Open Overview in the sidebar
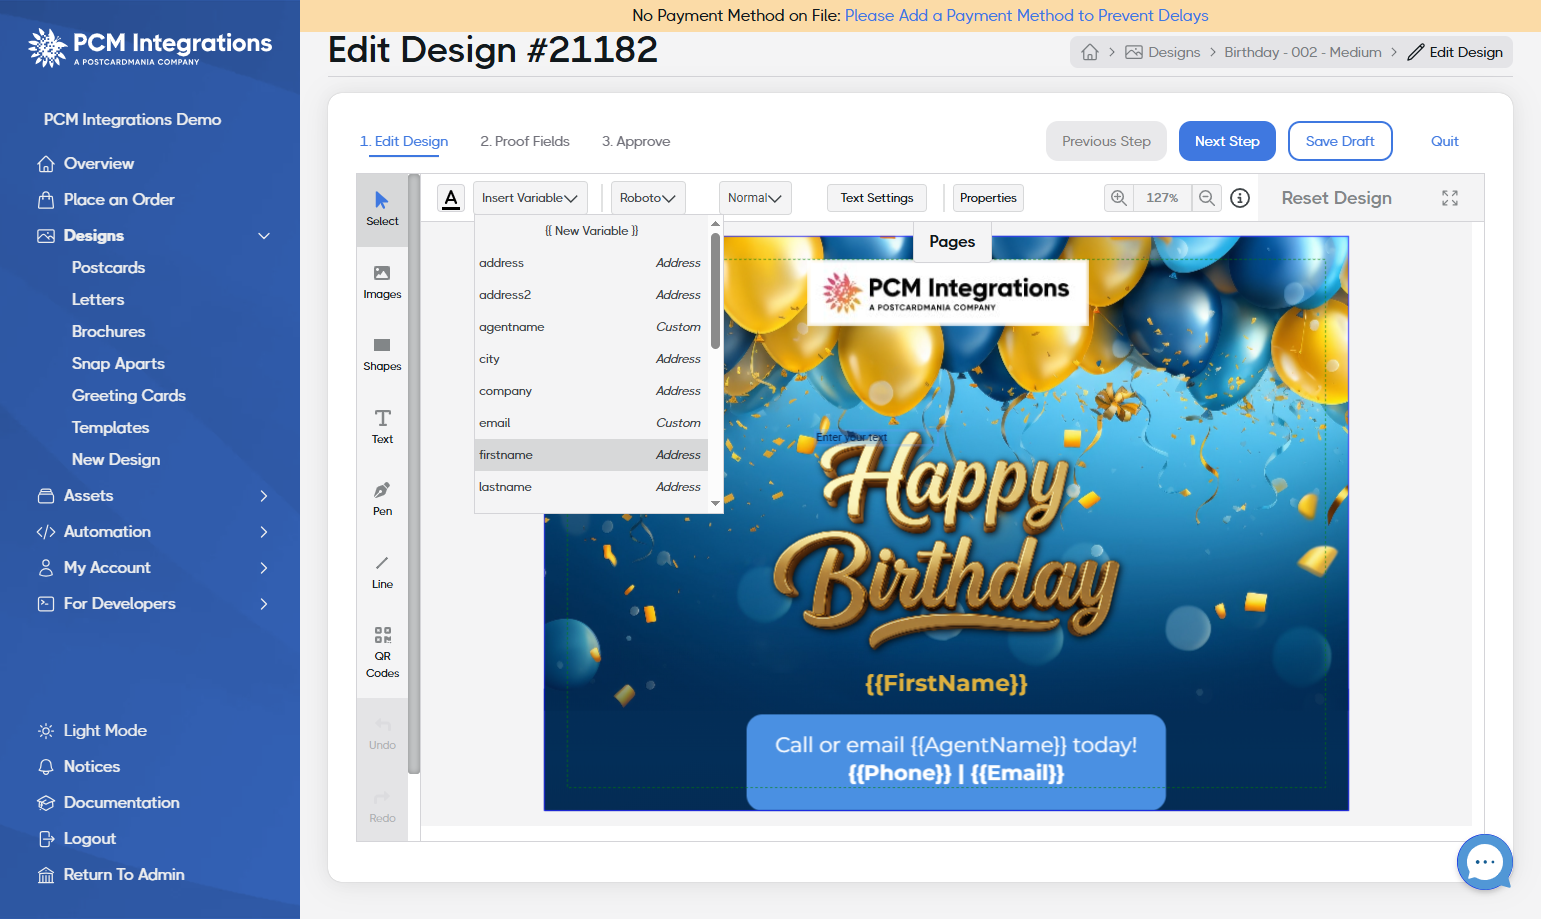Image resolution: width=1541 pixels, height=919 pixels. tap(98, 163)
